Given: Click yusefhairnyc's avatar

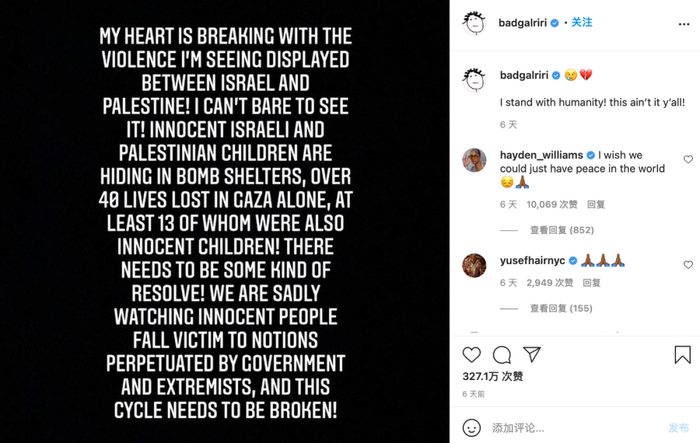Looking at the screenshot, I should [474, 265].
